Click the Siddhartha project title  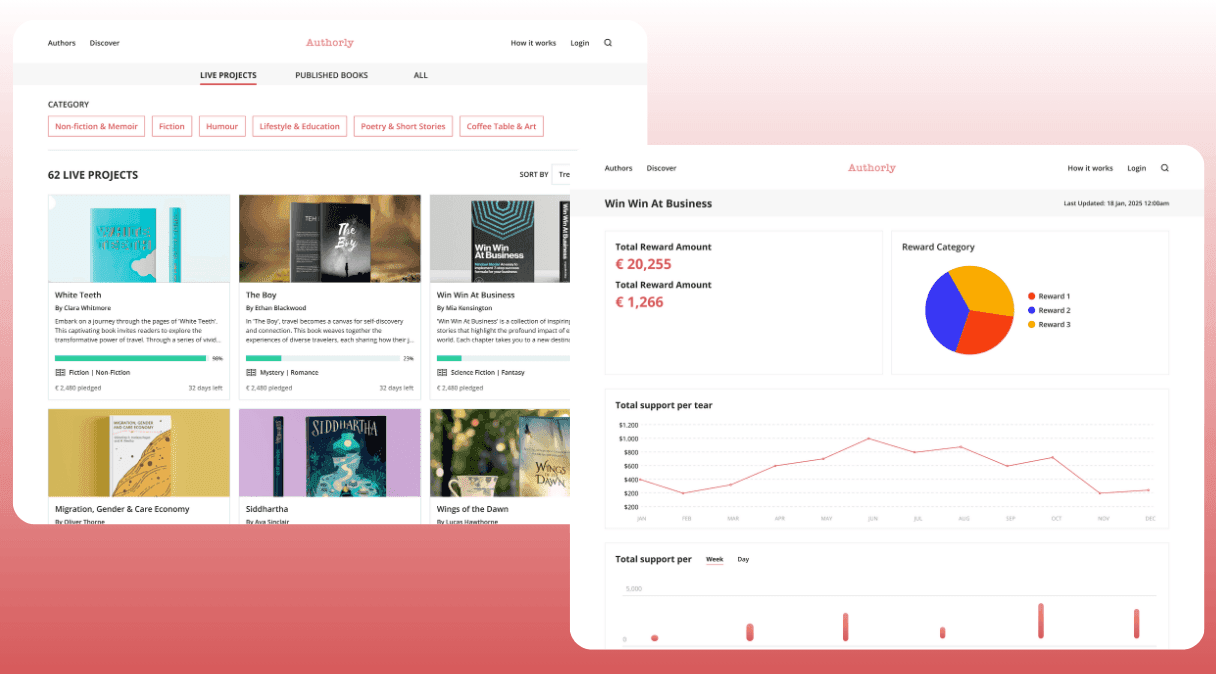tap(265, 509)
